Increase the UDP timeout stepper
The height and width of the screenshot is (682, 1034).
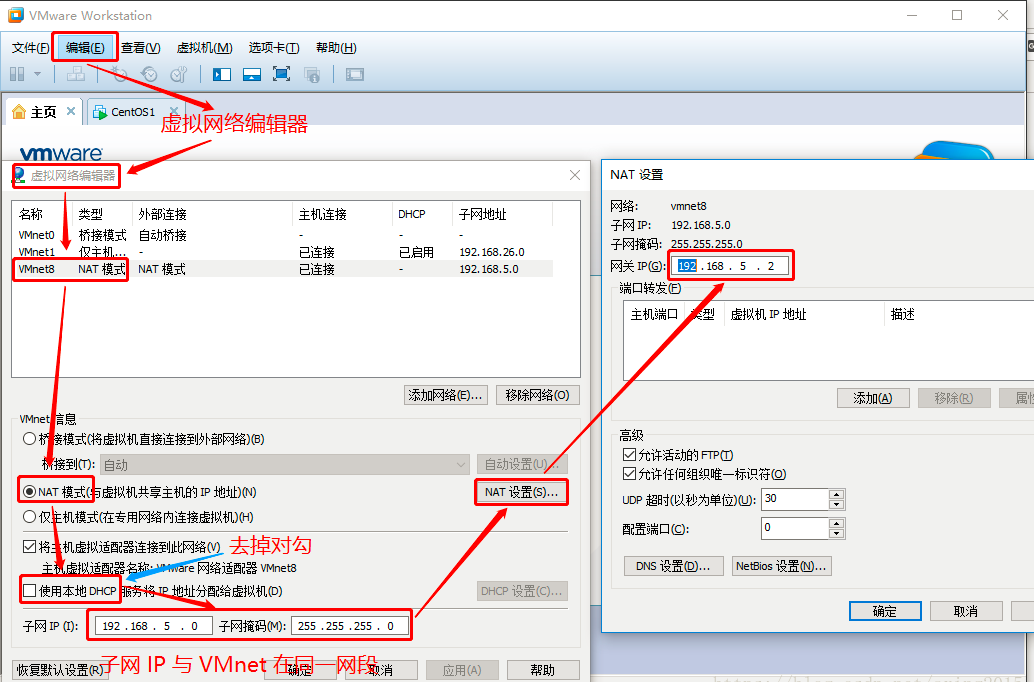point(836,495)
